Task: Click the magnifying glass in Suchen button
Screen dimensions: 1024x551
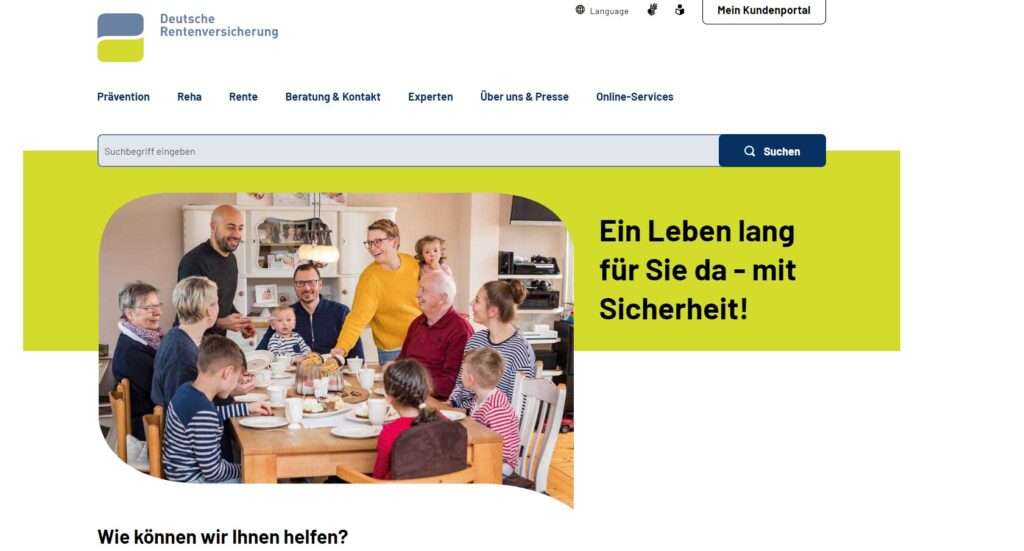Action: (x=749, y=151)
